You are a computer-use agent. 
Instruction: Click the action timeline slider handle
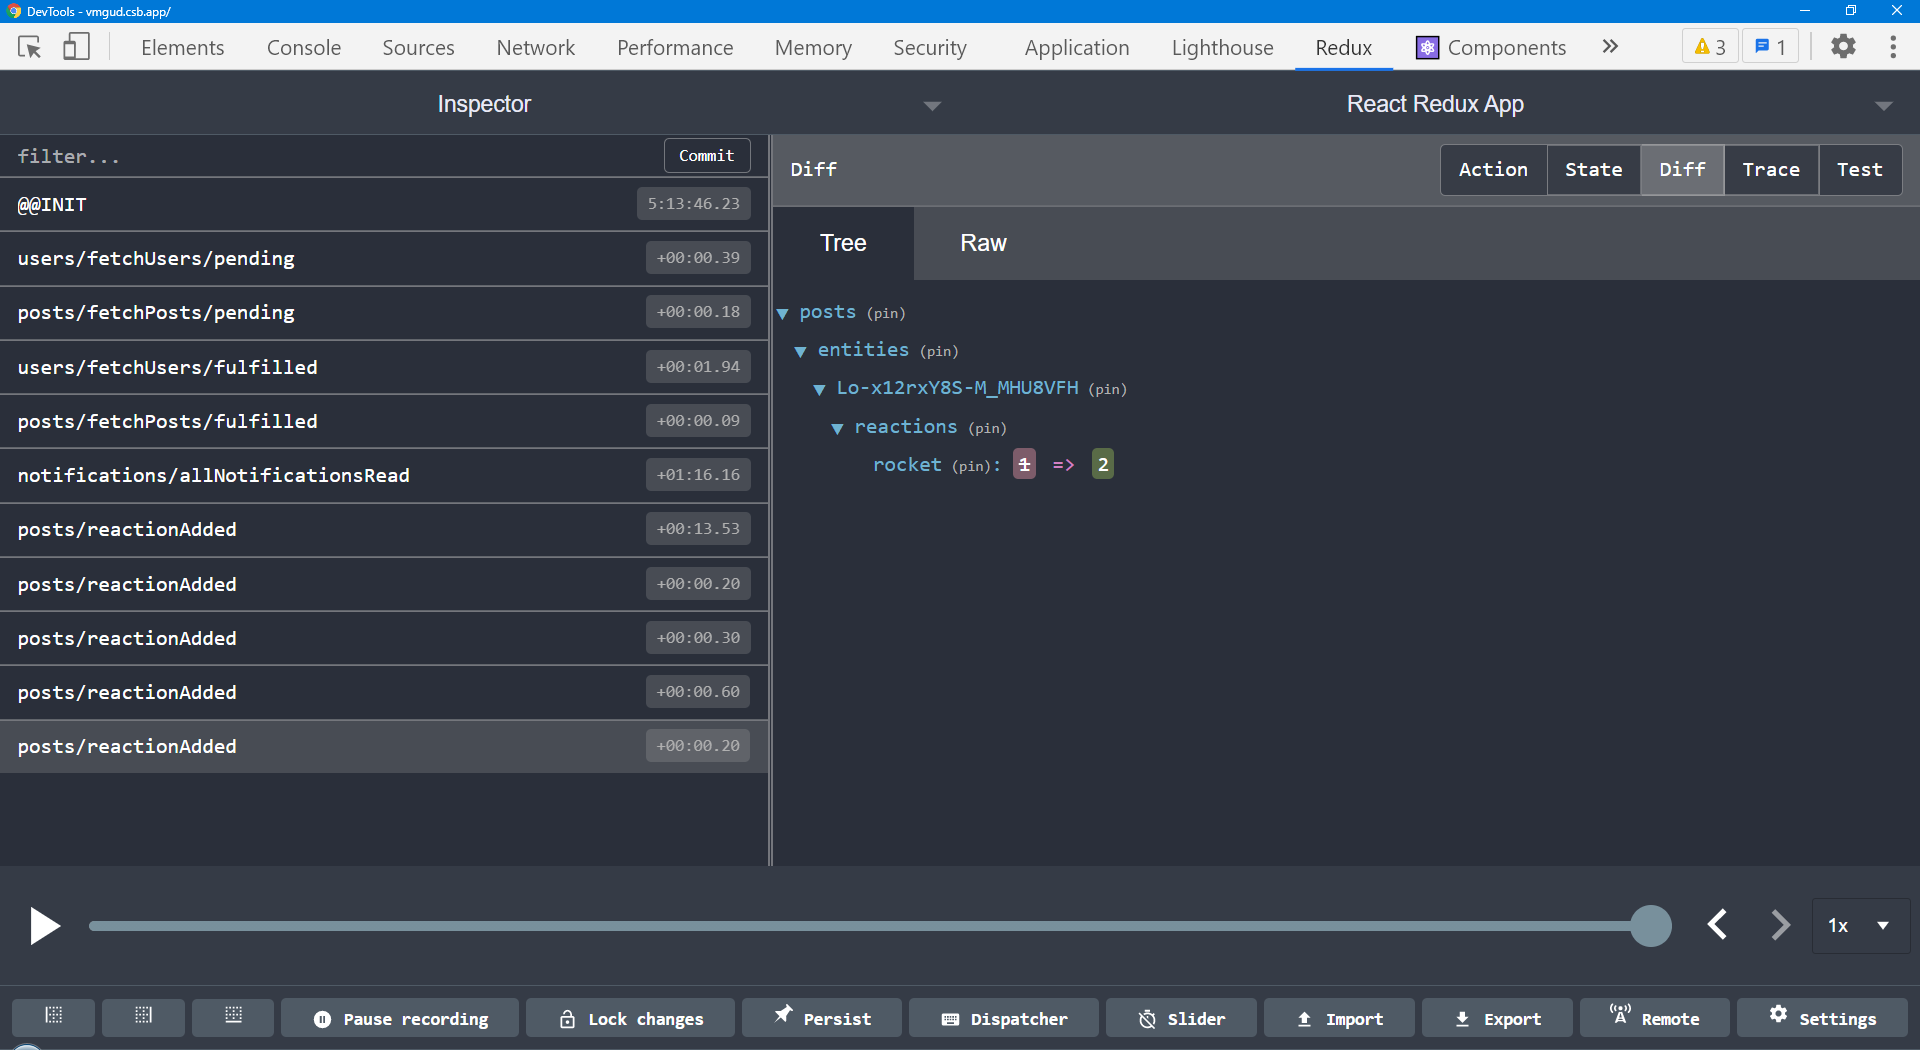[x=1651, y=926]
